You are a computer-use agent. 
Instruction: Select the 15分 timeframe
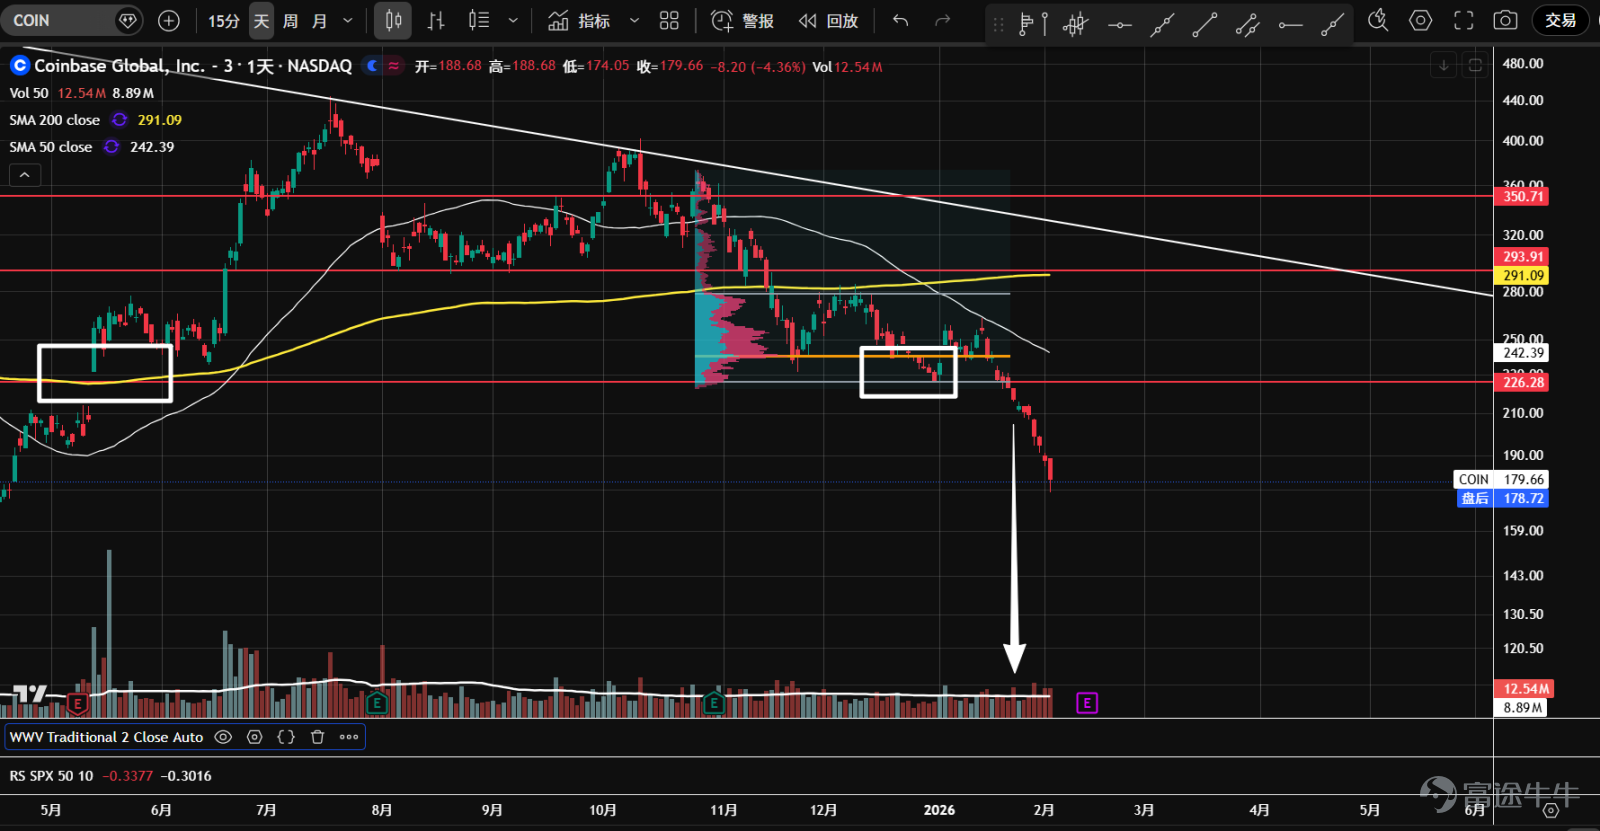224,20
